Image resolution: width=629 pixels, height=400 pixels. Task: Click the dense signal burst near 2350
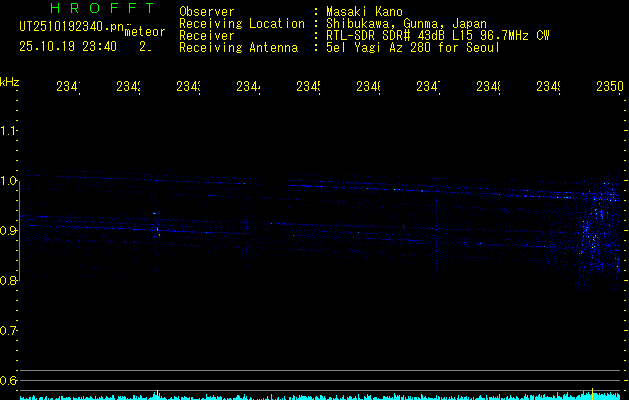pyautogui.click(x=598, y=220)
